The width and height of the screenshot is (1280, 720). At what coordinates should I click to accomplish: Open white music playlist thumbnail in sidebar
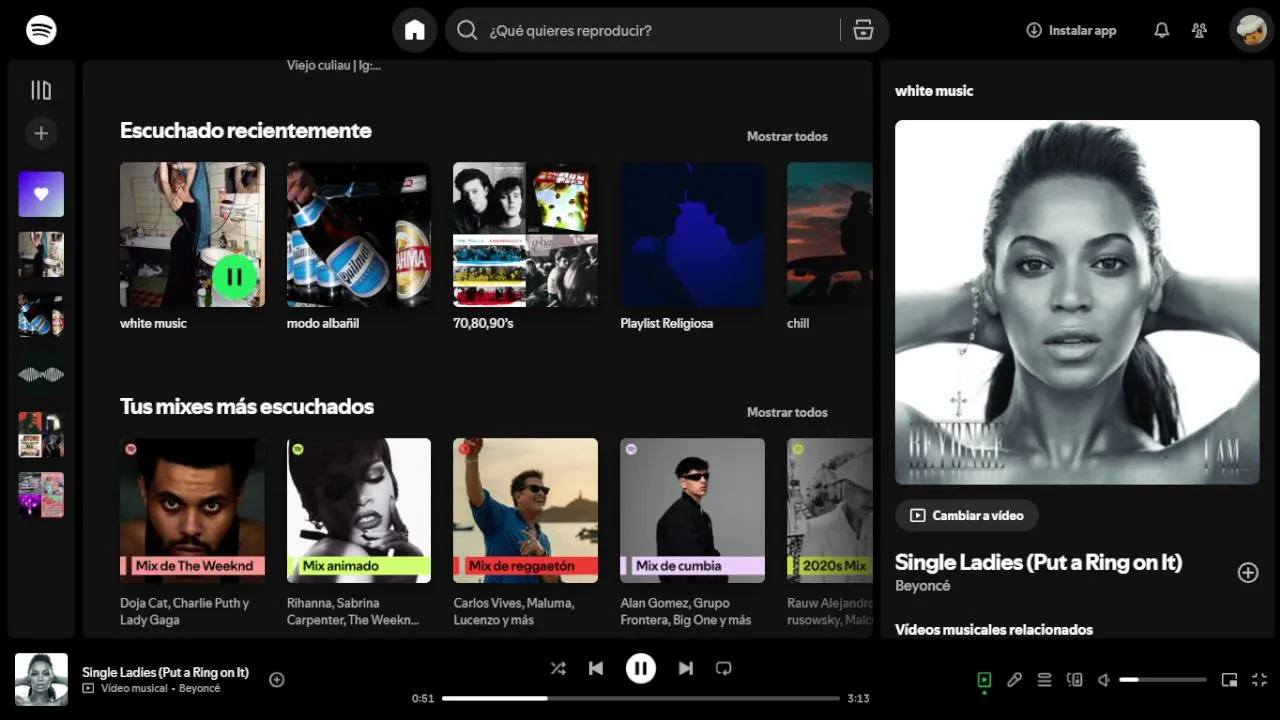tap(41, 254)
